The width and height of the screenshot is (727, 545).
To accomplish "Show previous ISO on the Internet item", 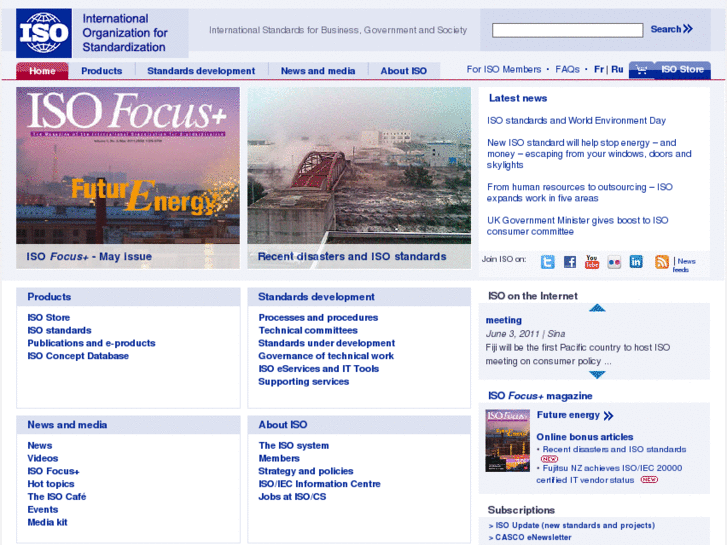I will coord(597,308).
